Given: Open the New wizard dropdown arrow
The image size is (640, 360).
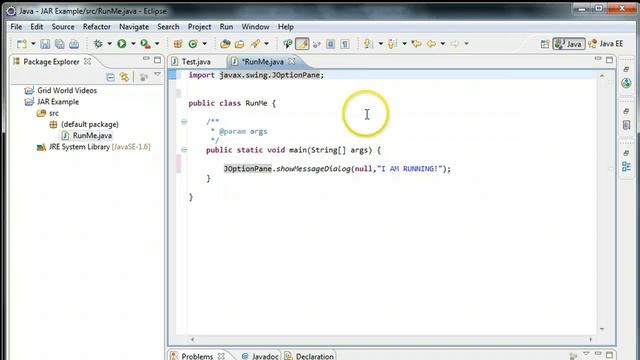Looking at the screenshot, I should [x=33, y=44].
